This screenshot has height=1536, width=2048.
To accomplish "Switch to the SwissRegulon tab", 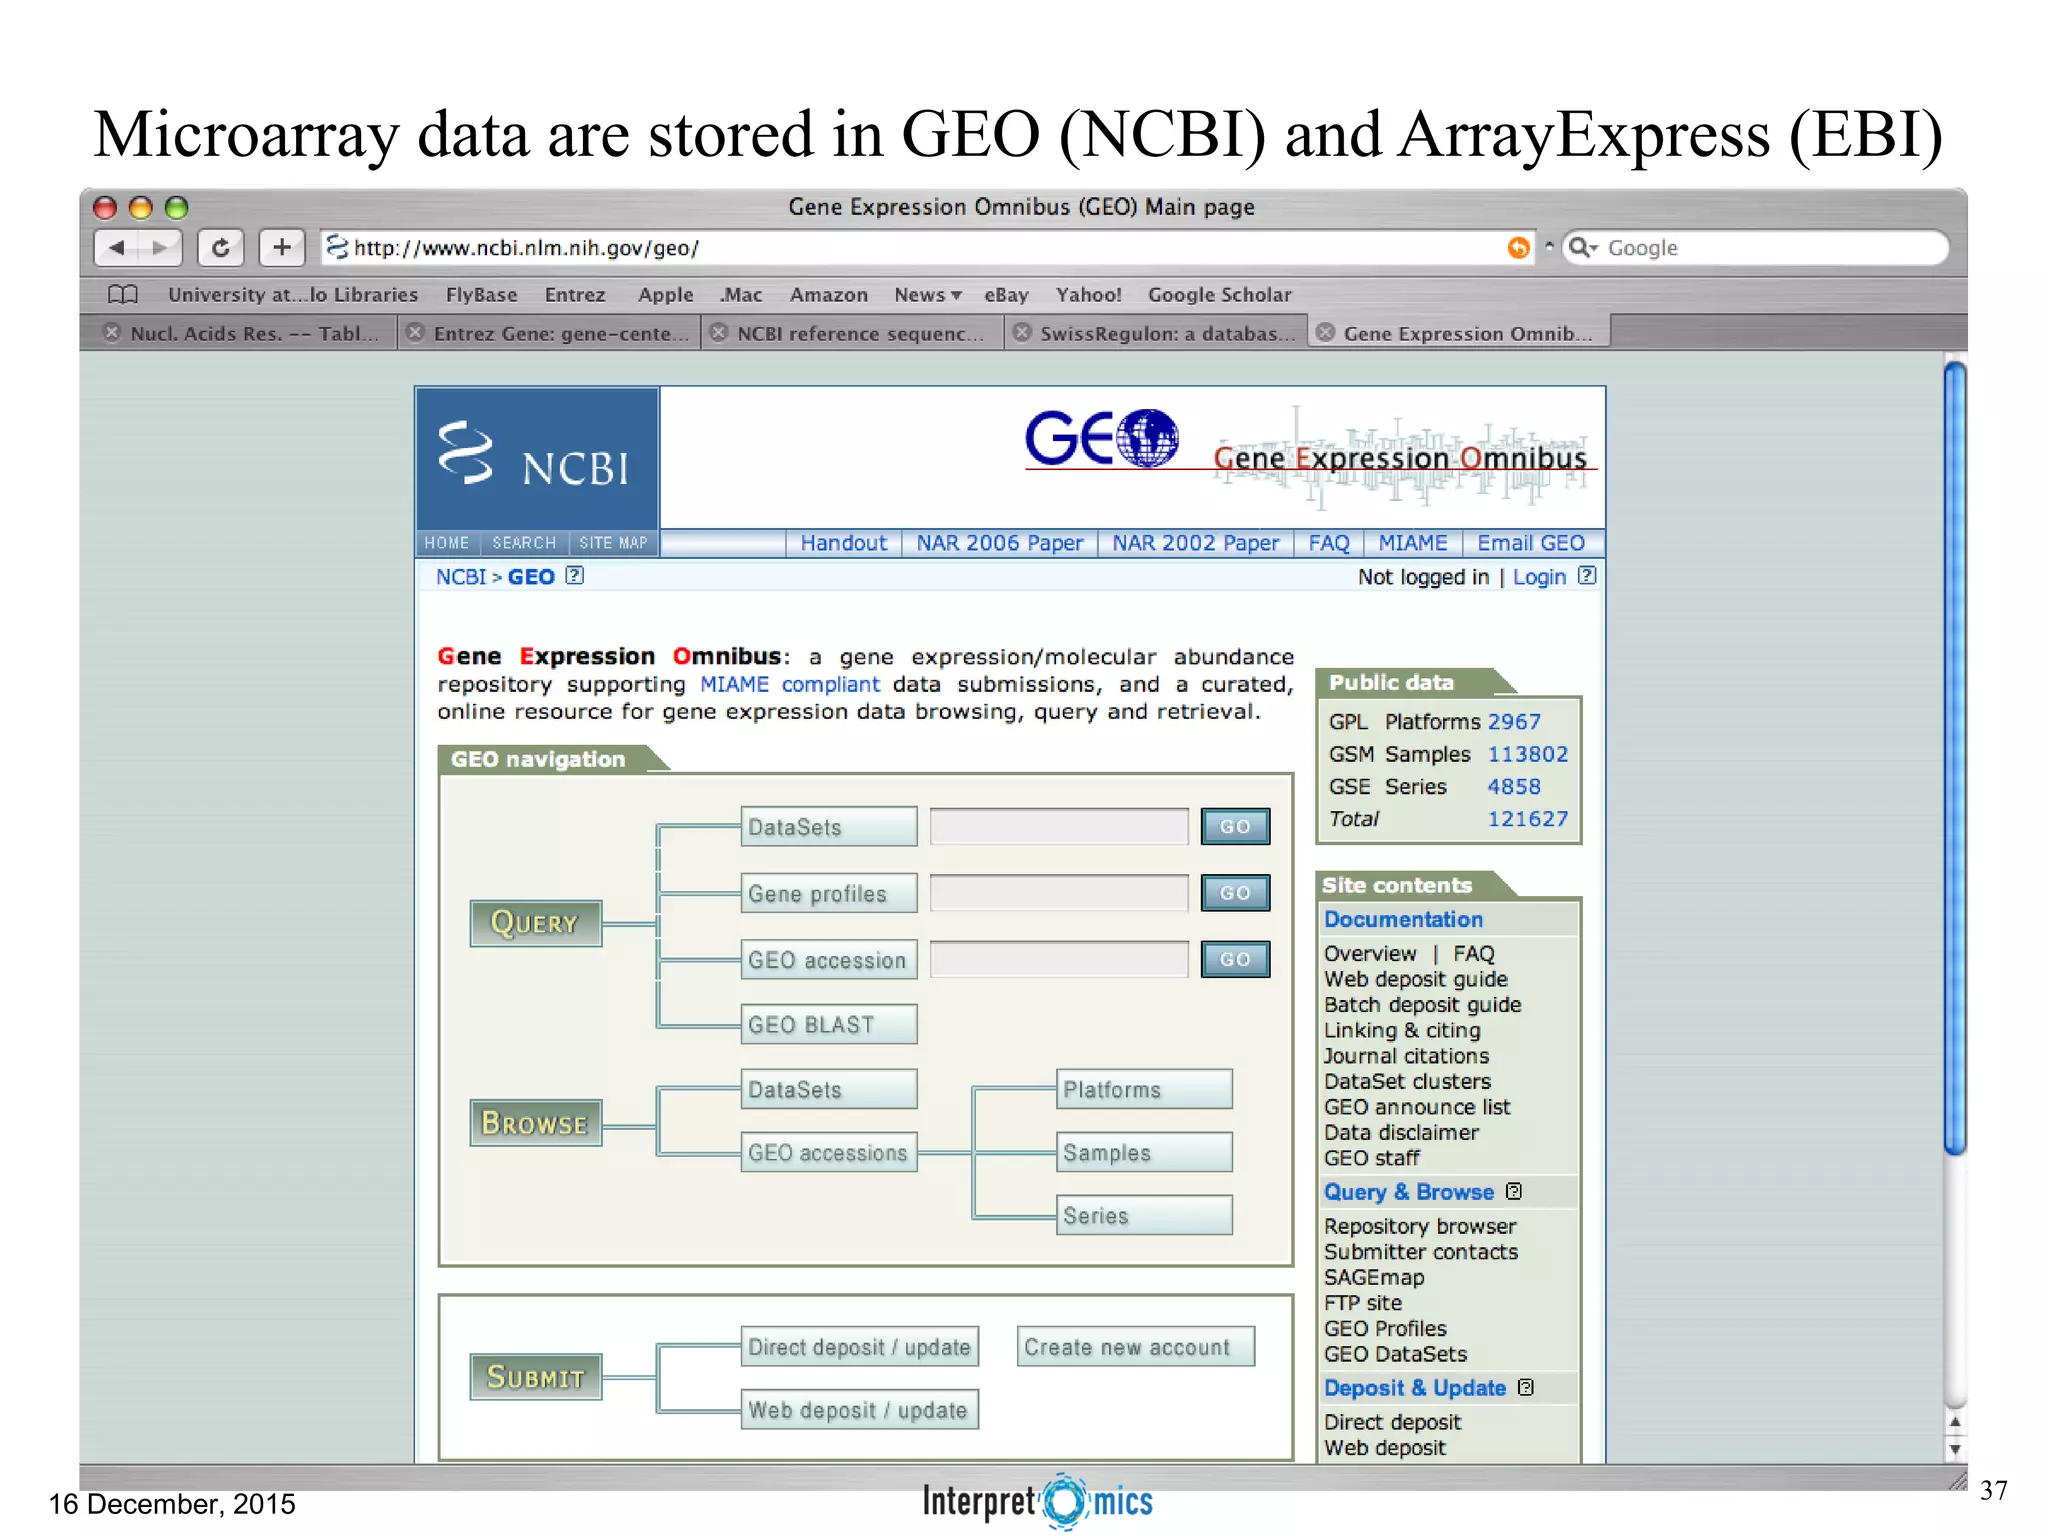I will tap(1167, 333).
